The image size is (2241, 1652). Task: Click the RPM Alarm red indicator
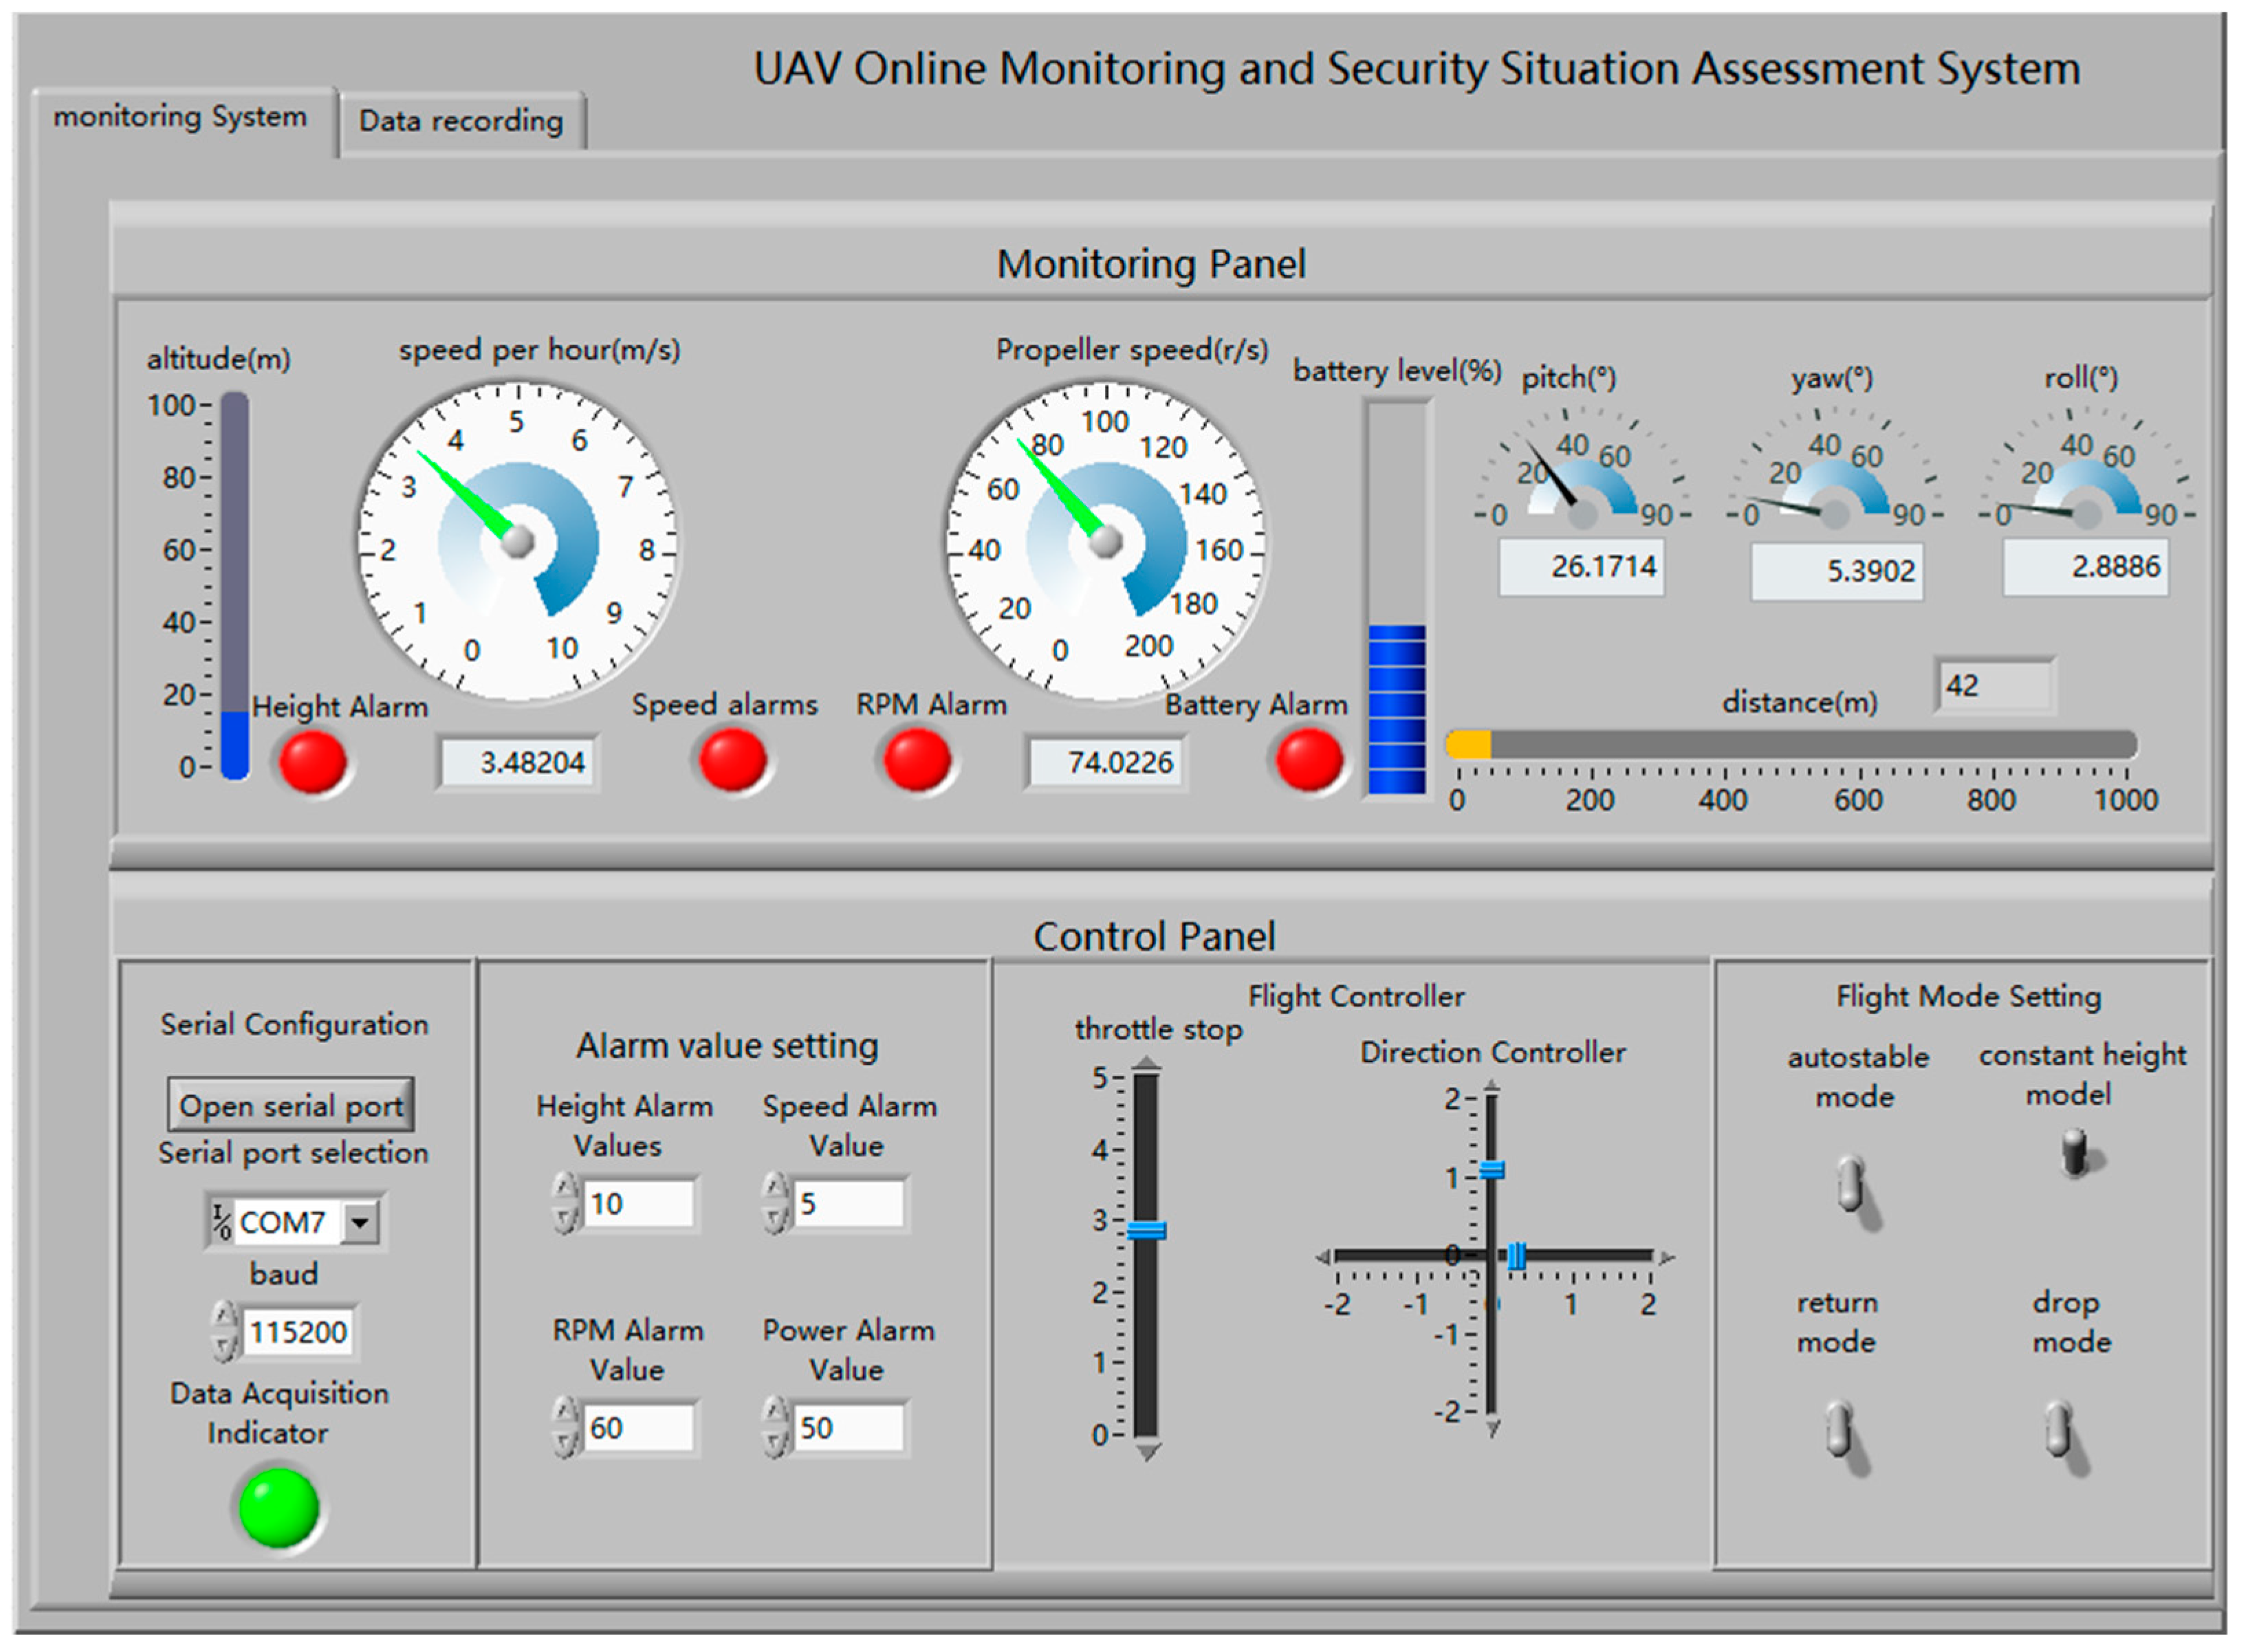916,760
